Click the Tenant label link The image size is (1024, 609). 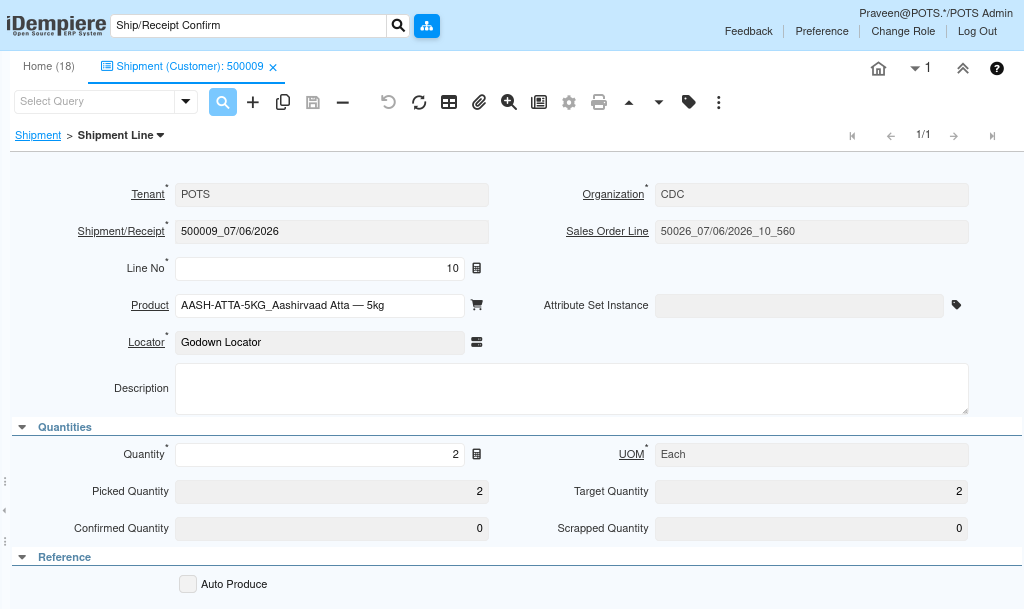tap(148, 195)
